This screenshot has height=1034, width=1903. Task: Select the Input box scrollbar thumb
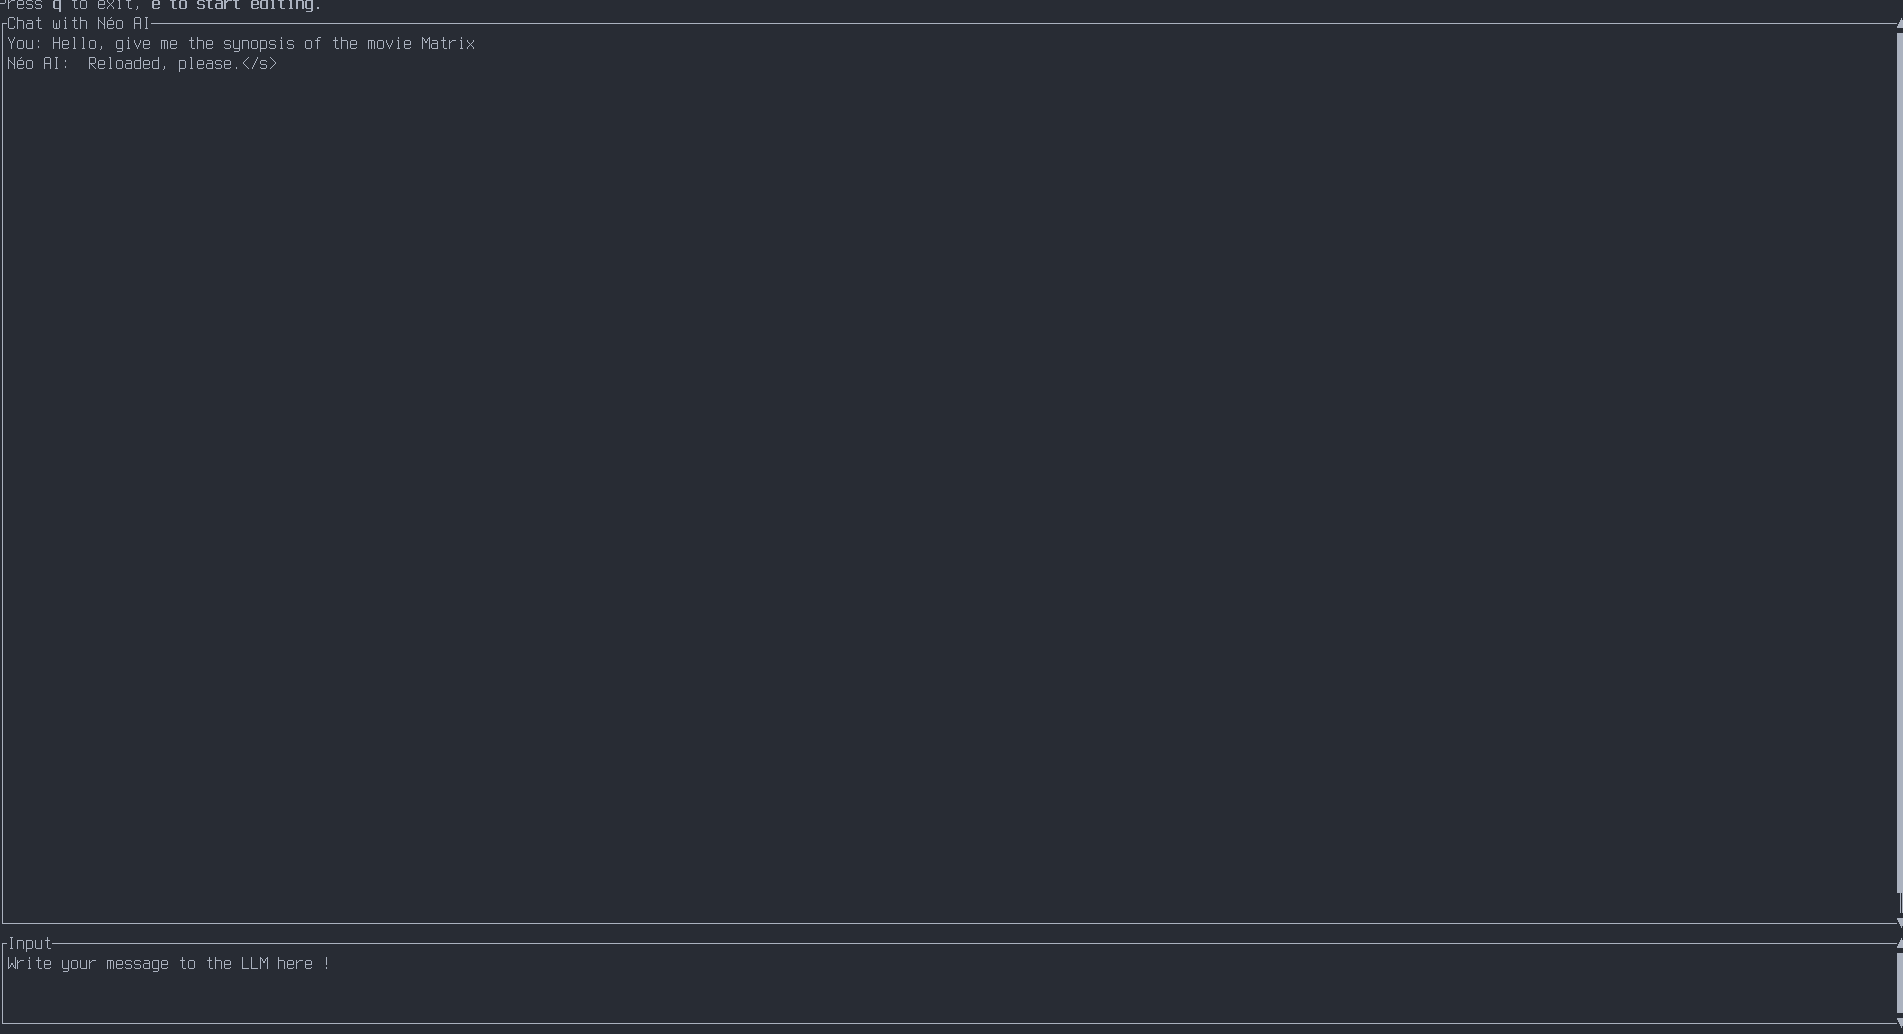(1900, 983)
